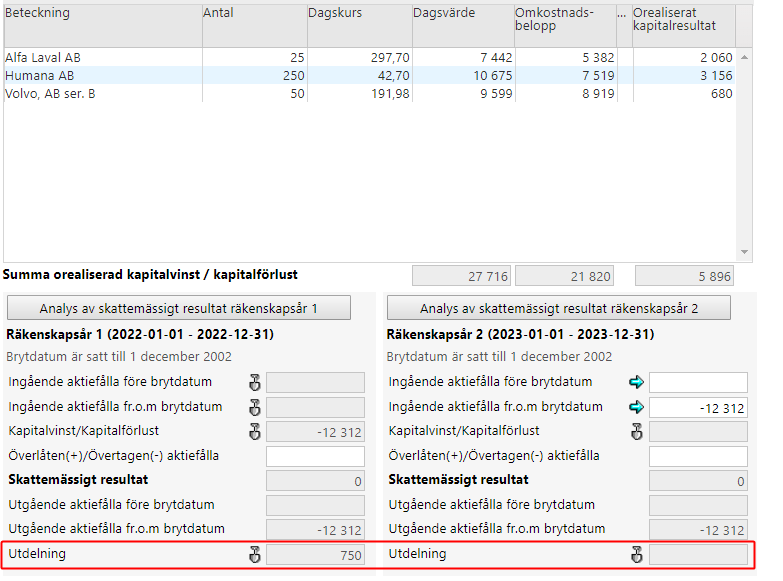Click Räkenskapsår 2 Utgående aktiefälla fr.o.m brytdatum field
The width and height of the screenshot is (783, 581).
(x=698, y=530)
